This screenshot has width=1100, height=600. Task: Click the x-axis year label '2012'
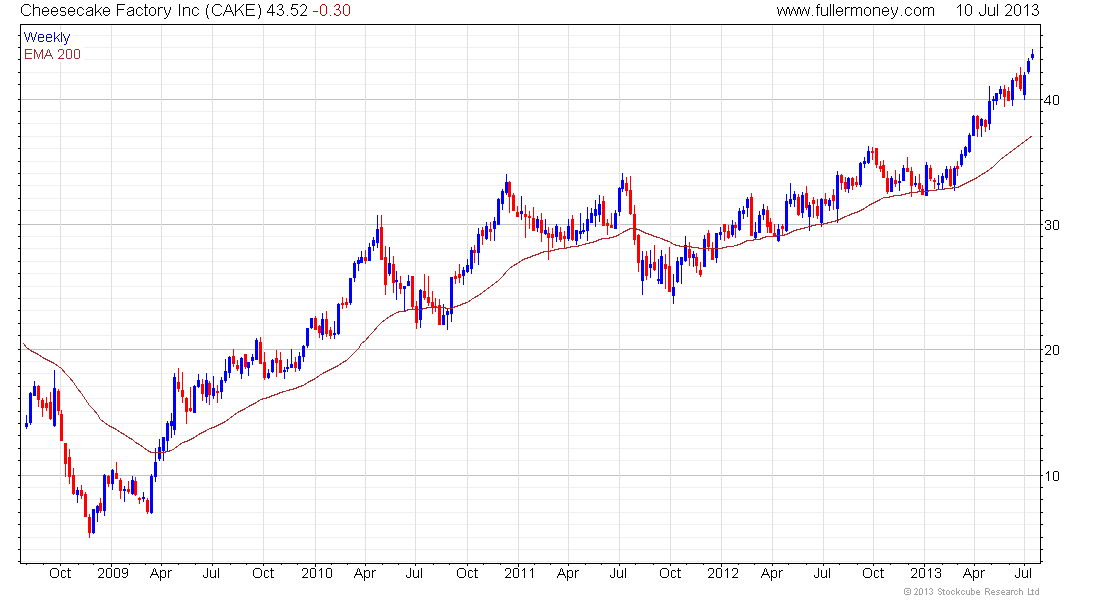pyautogui.click(x=723, y=573)
